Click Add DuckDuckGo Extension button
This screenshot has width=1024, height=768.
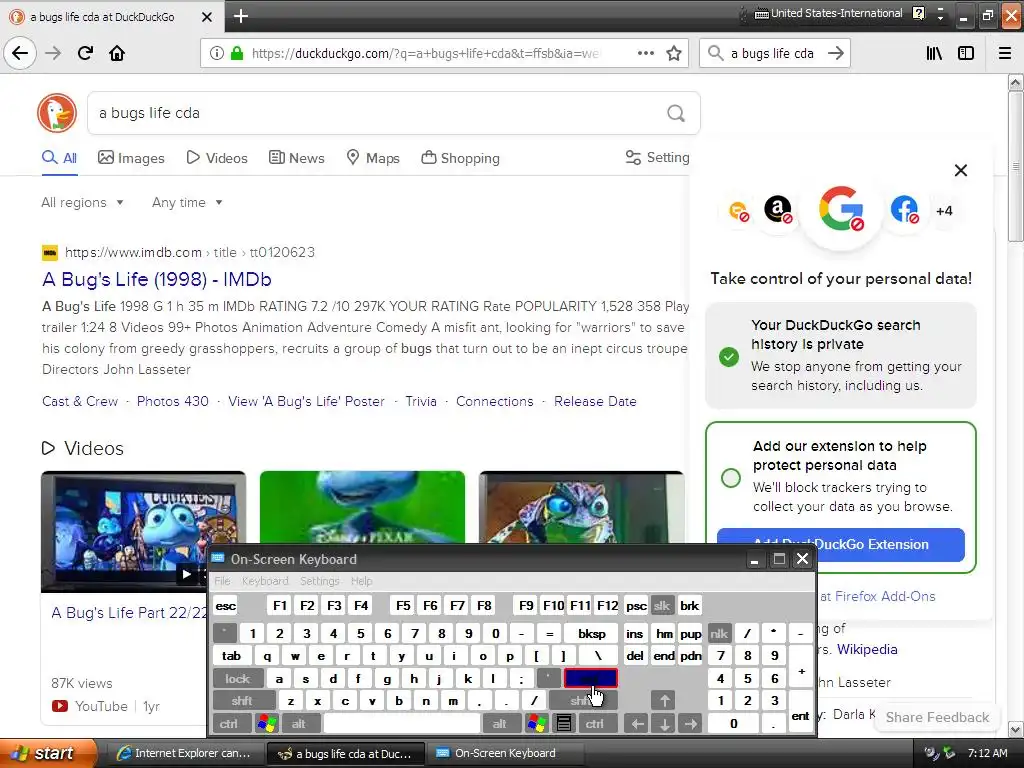840,544
